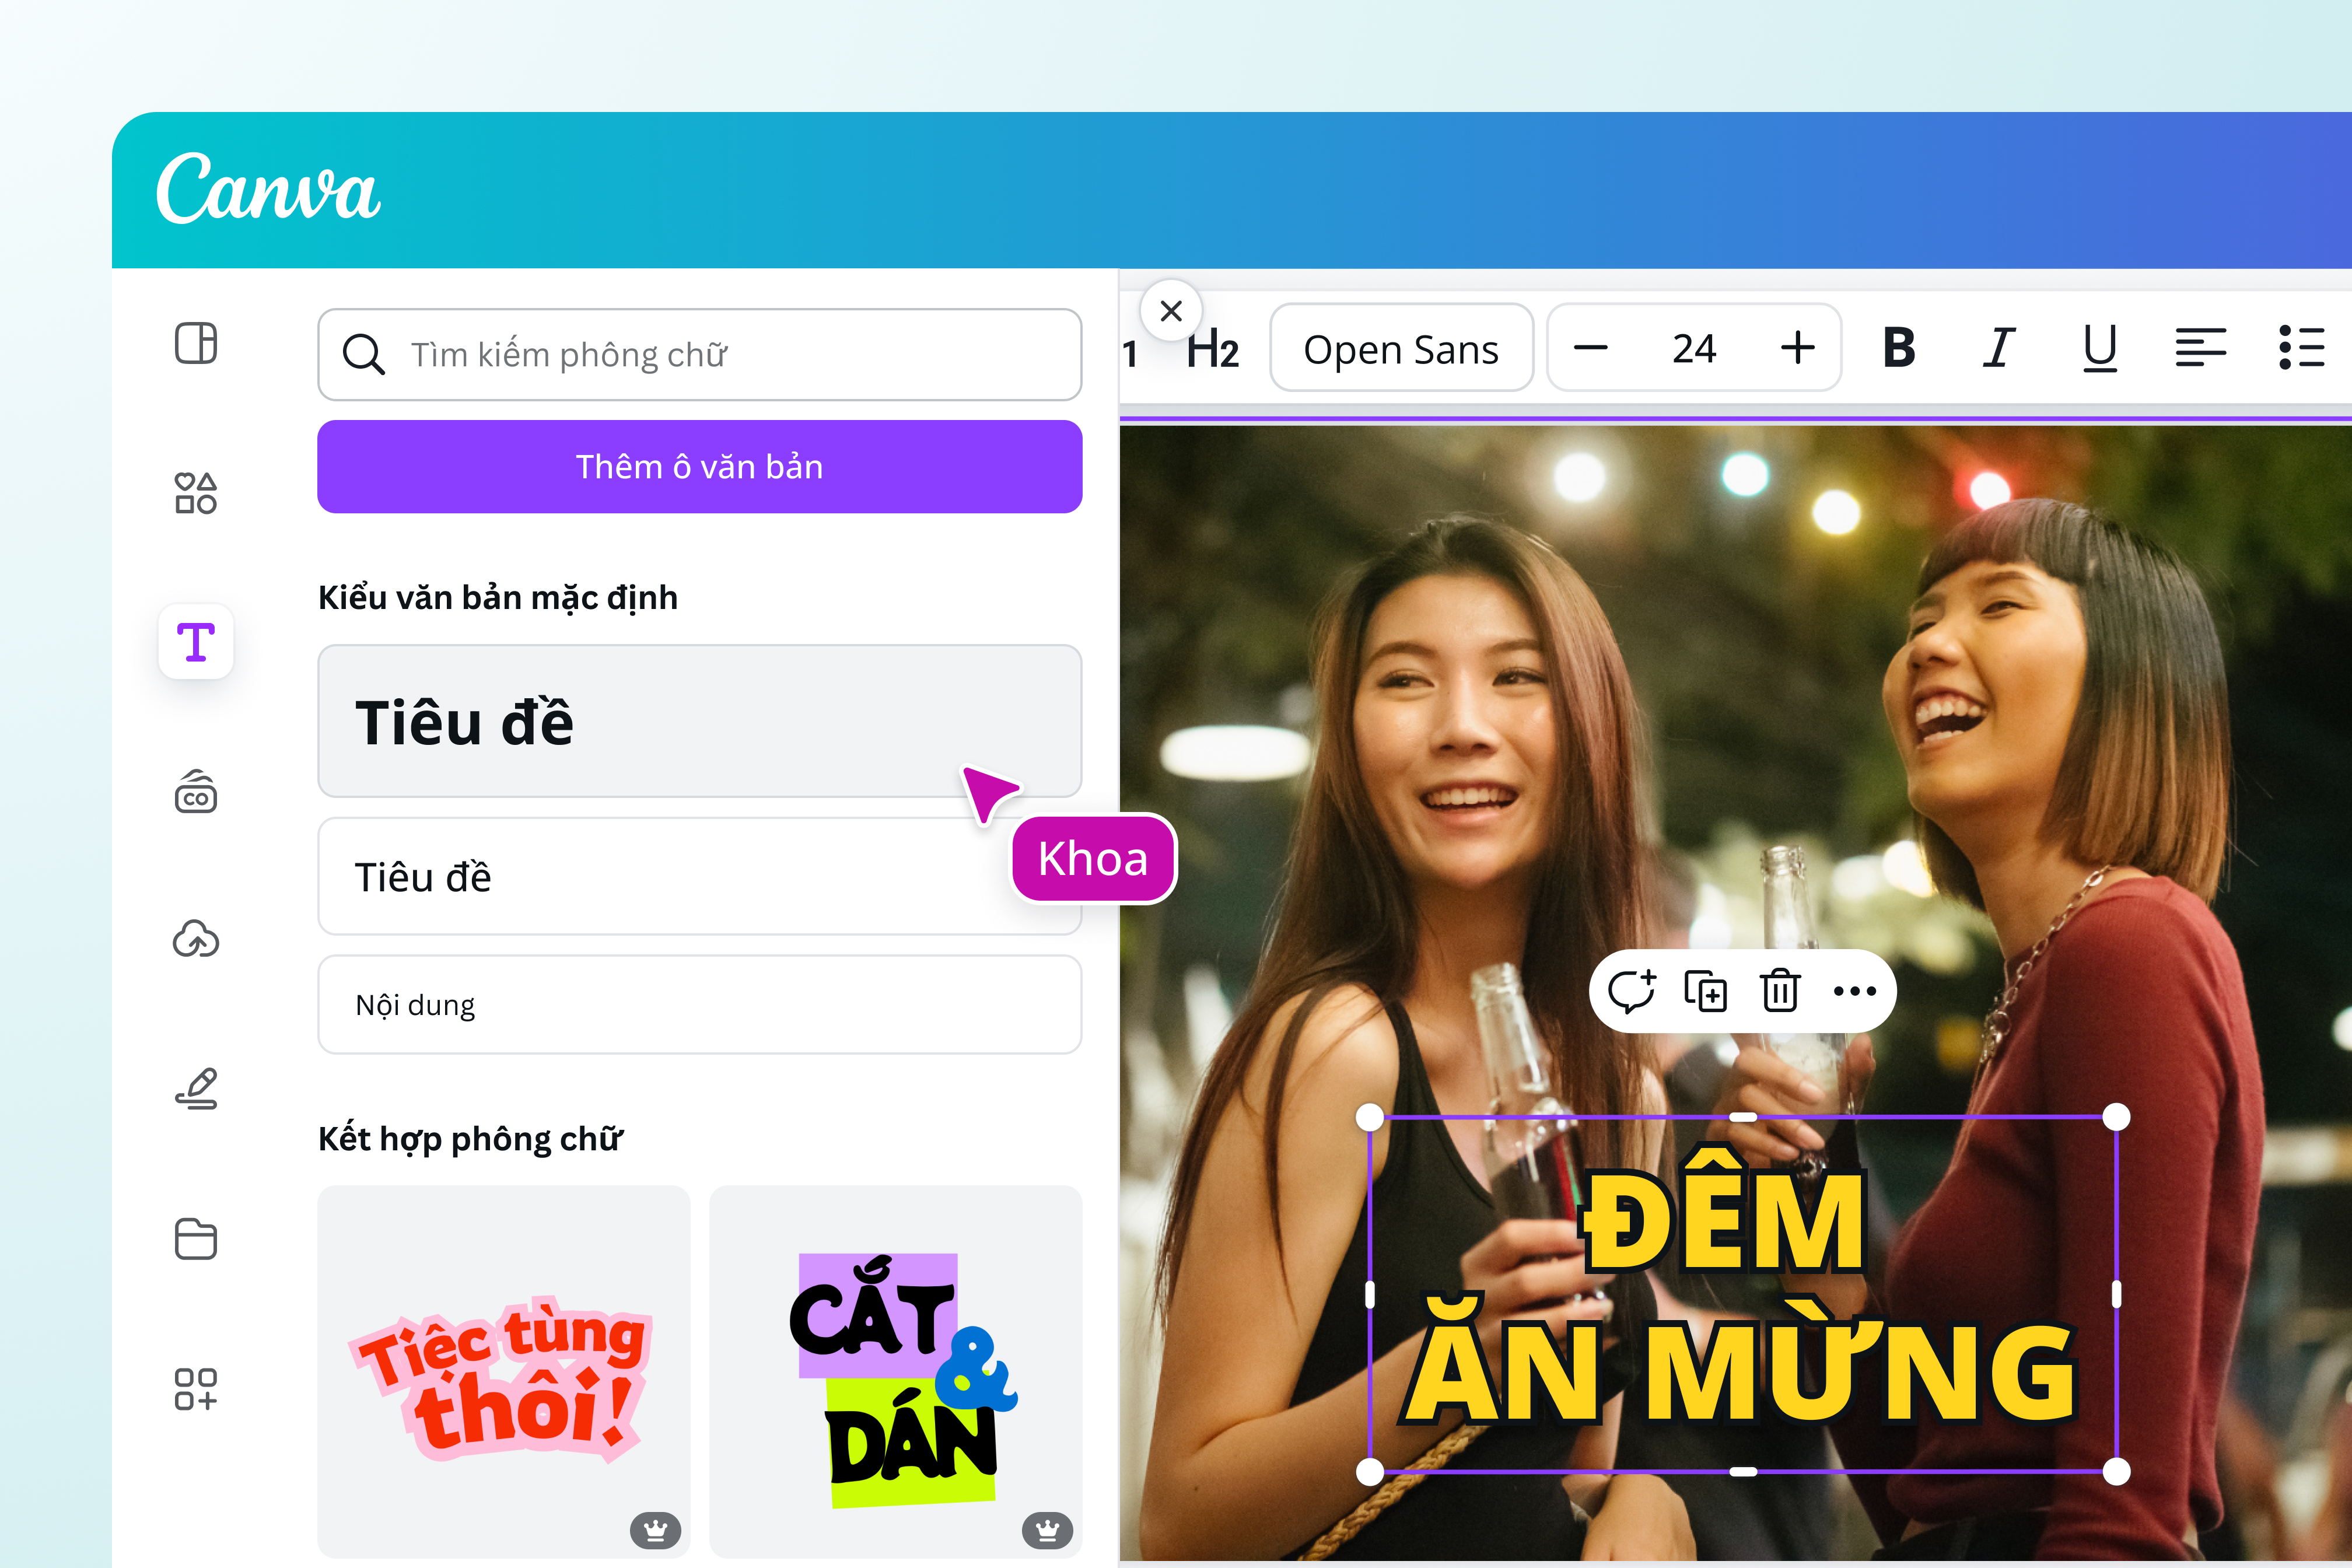Image resolution: width=2352 pixels, height=1568 pixels.
Task: Toggle bulleted list
Action: (2301, 348)
